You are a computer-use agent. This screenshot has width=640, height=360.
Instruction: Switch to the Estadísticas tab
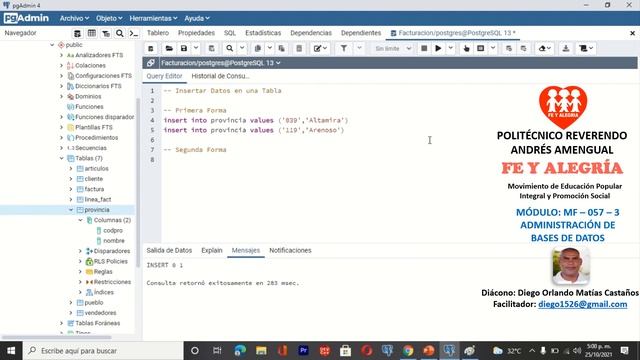(x=263, y=33)
